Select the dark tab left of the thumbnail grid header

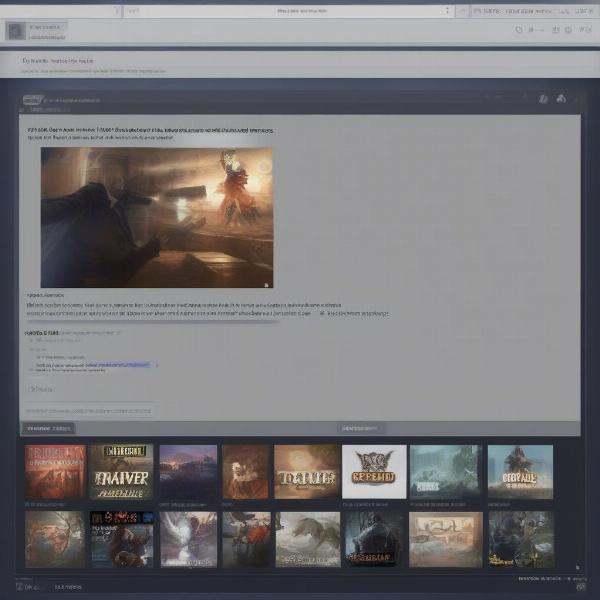48,429
